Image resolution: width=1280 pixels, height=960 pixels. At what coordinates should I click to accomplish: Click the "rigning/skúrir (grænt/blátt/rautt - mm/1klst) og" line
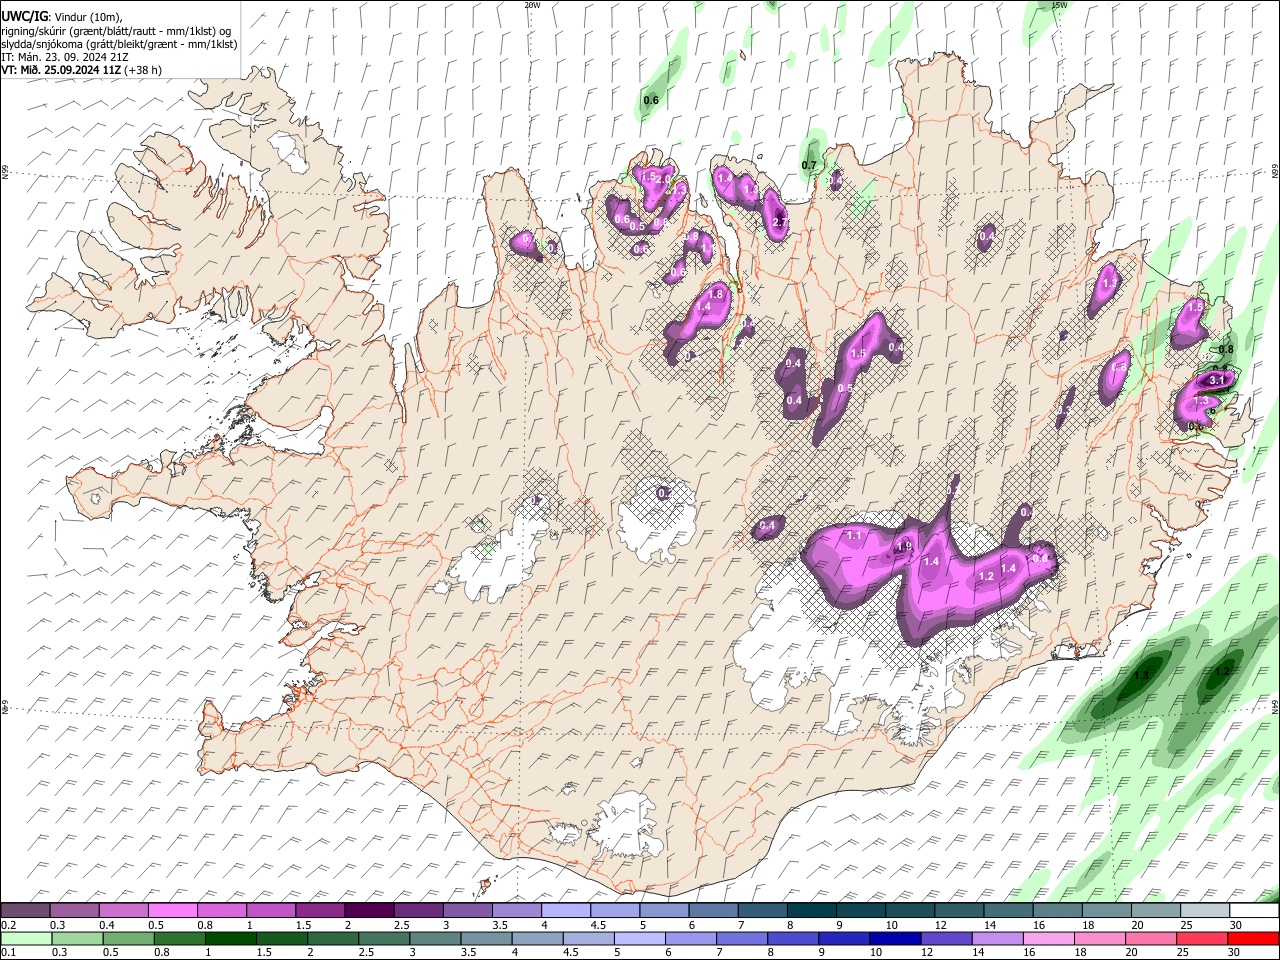point(116,31)
